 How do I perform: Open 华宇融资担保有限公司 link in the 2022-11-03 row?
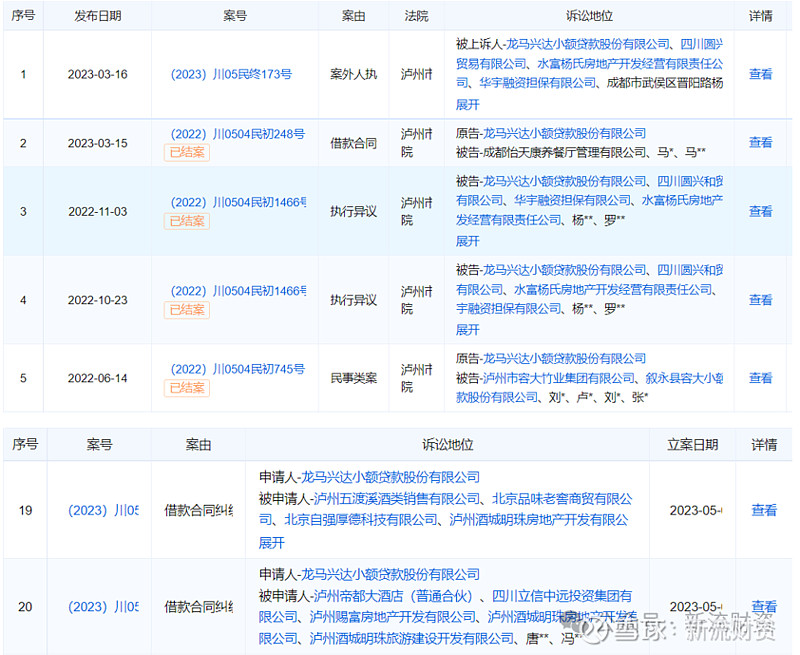(x=572, y=200)
